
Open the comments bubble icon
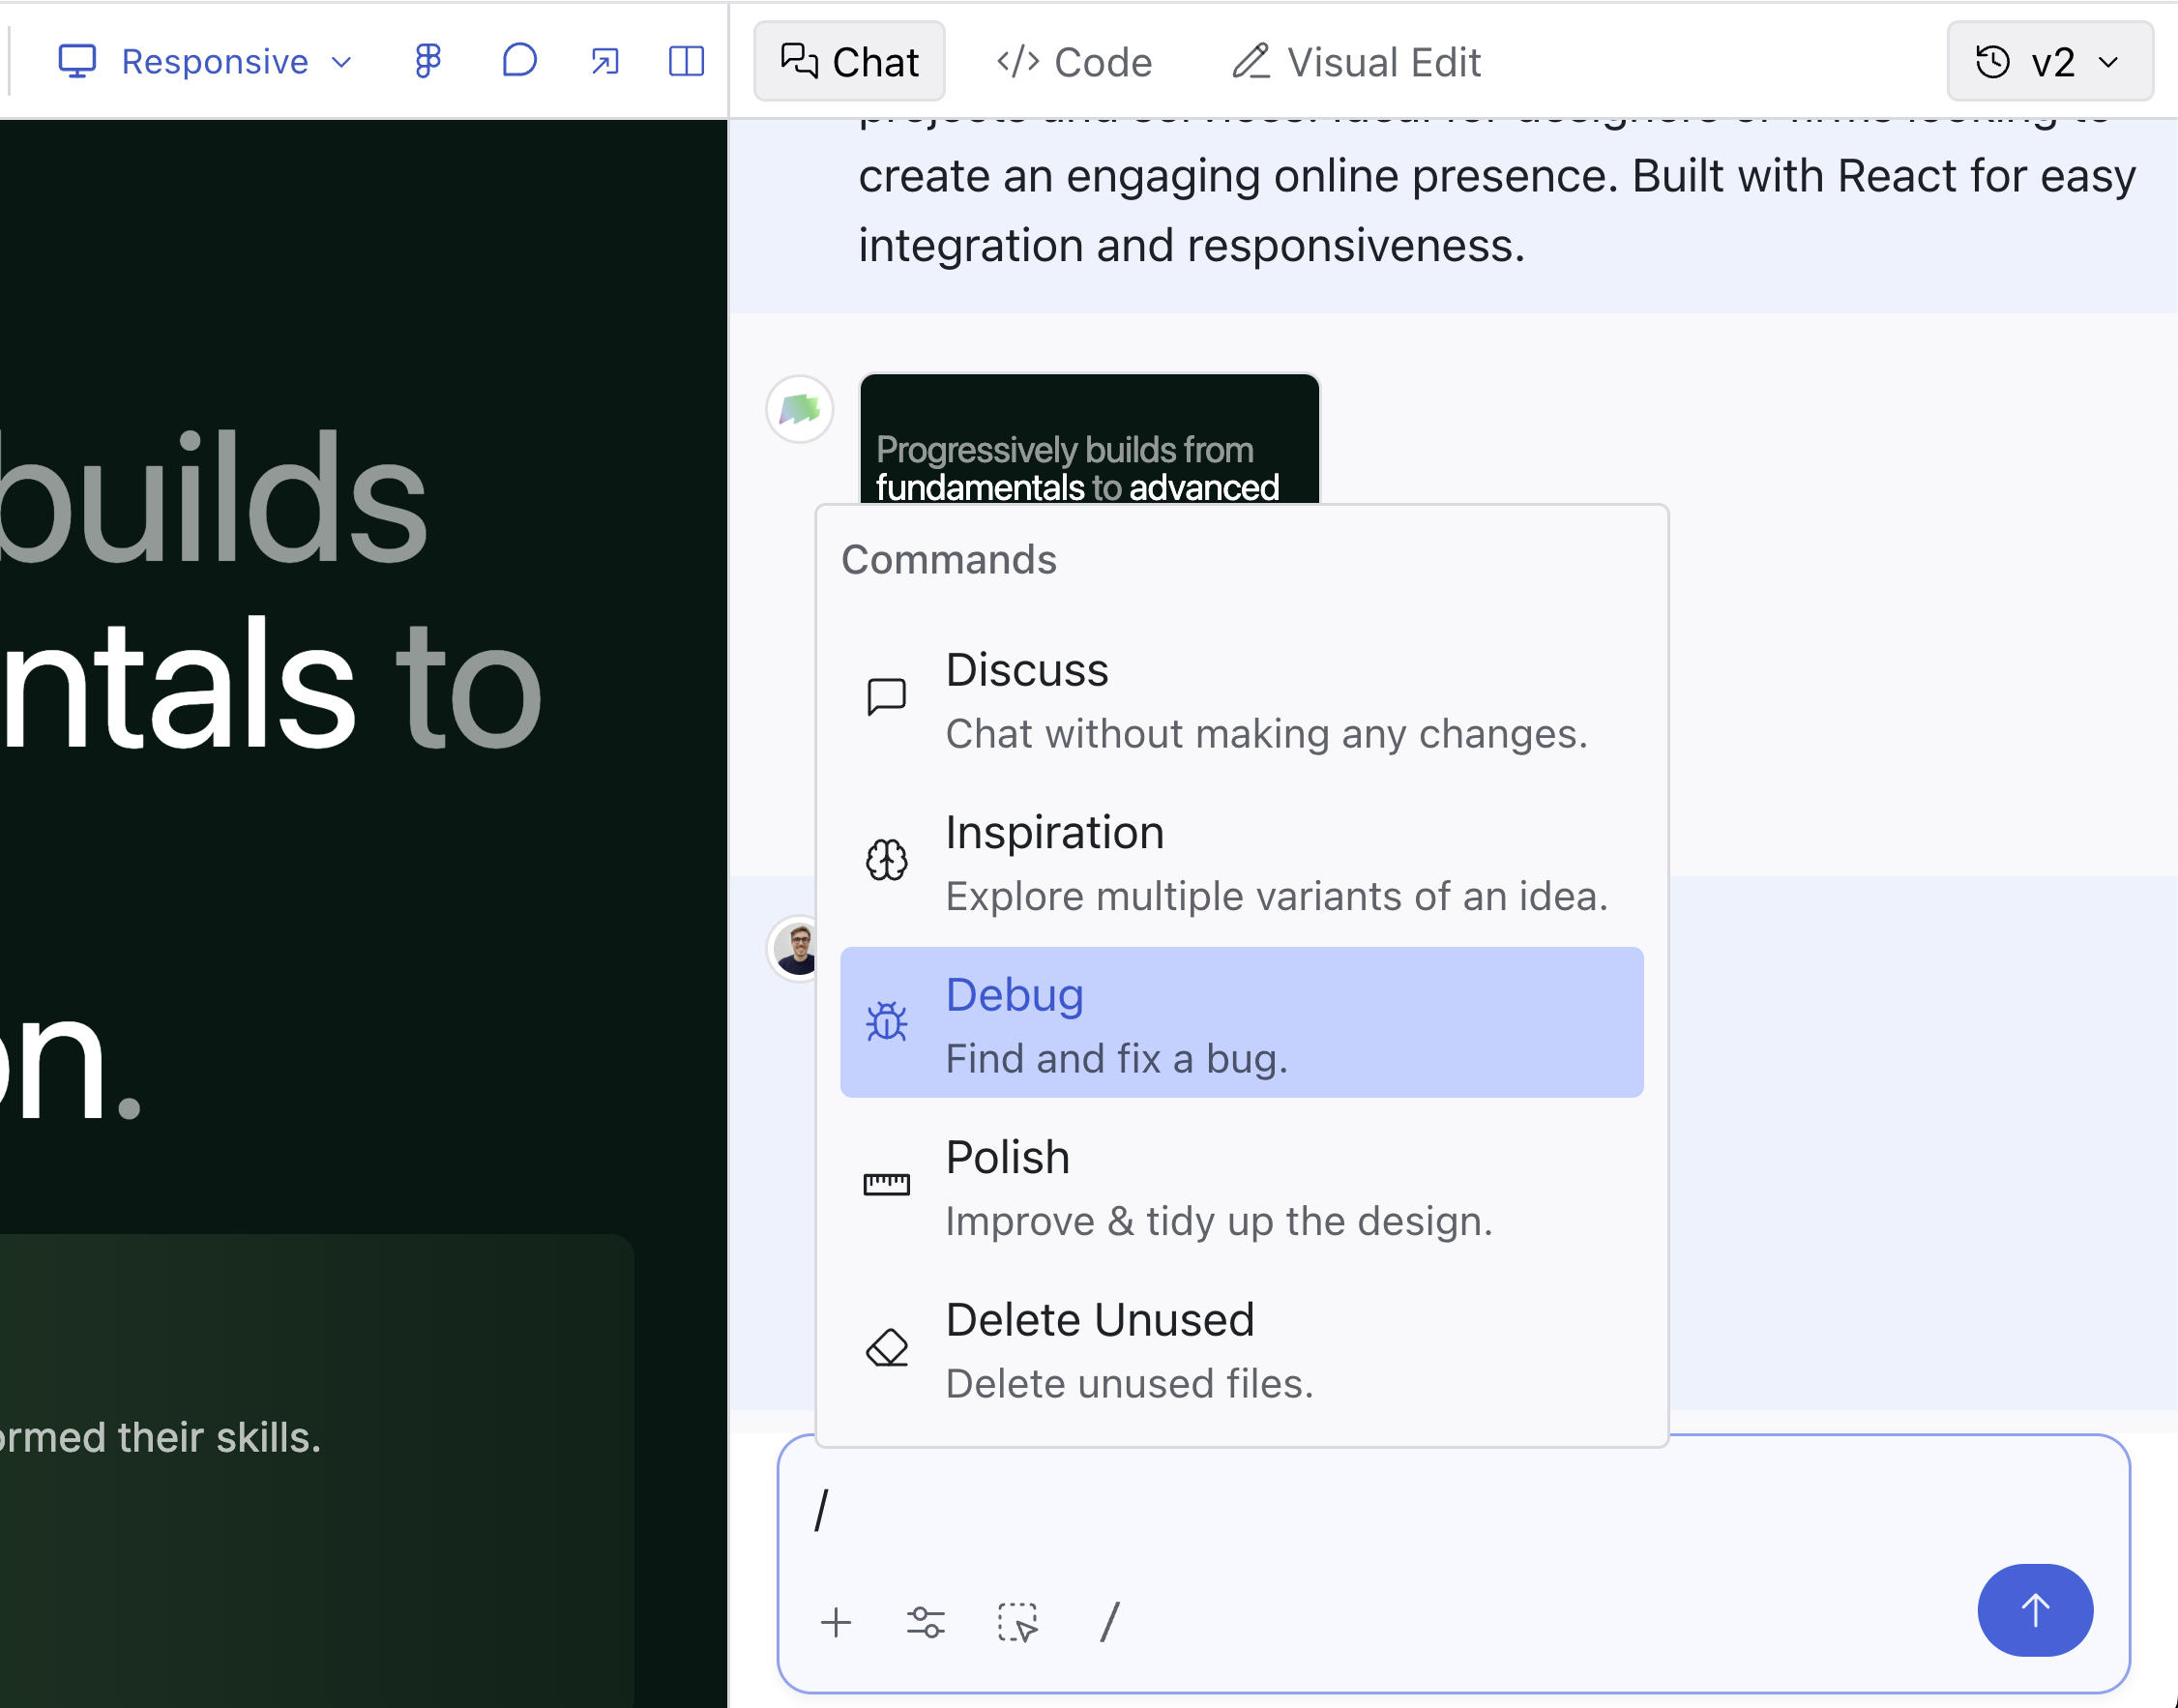point(519,61)
